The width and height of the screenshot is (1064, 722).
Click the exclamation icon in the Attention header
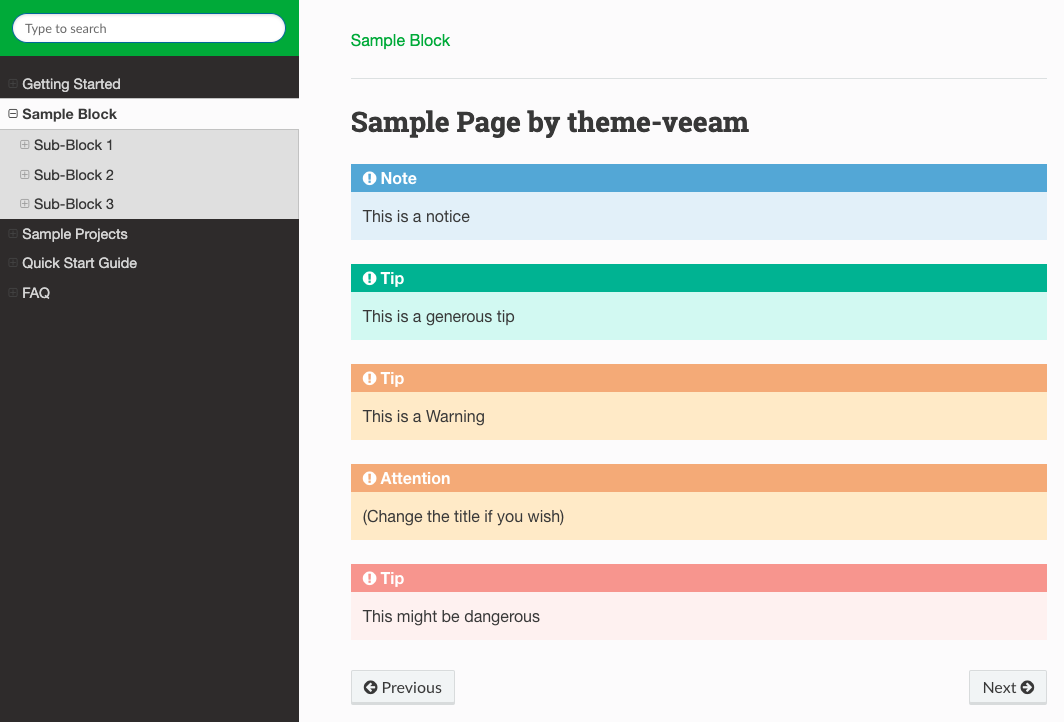pos(369,478)
